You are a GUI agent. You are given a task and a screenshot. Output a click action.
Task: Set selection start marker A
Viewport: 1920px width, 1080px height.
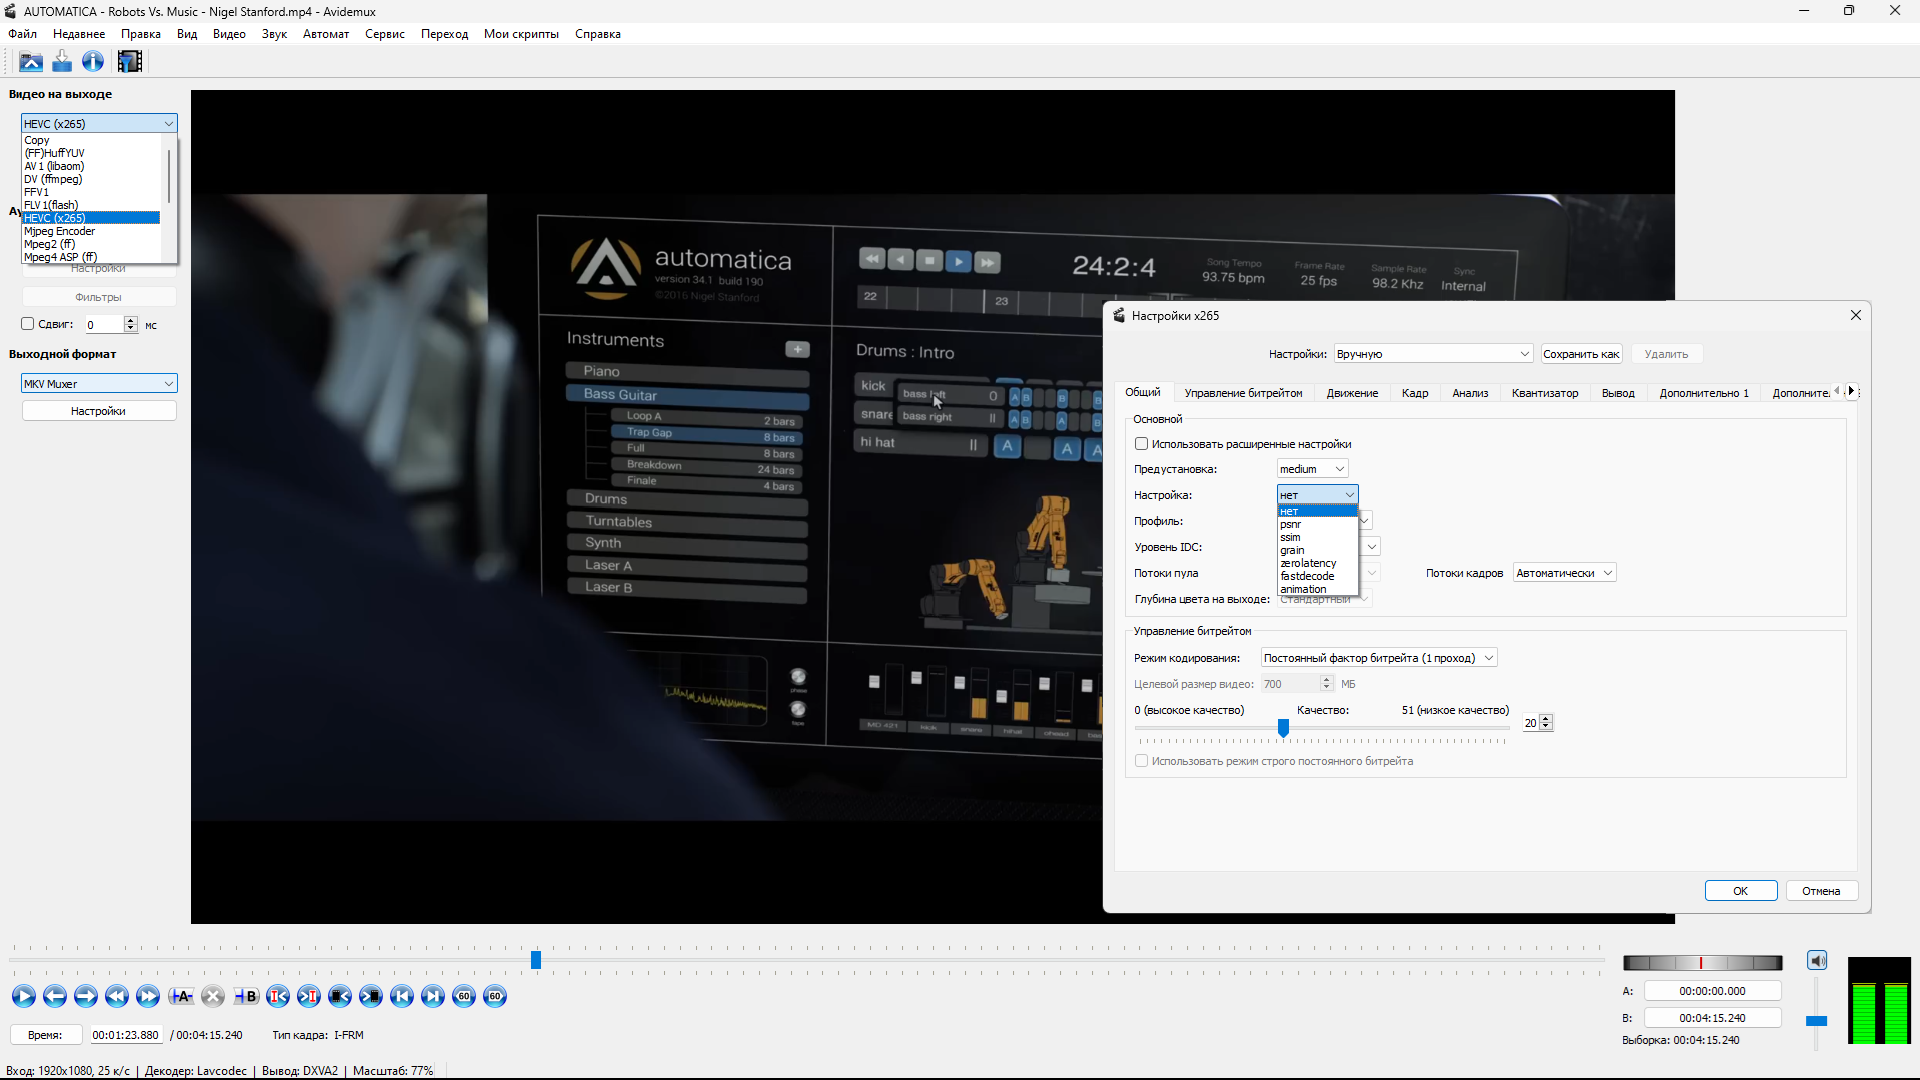[181, 996]
